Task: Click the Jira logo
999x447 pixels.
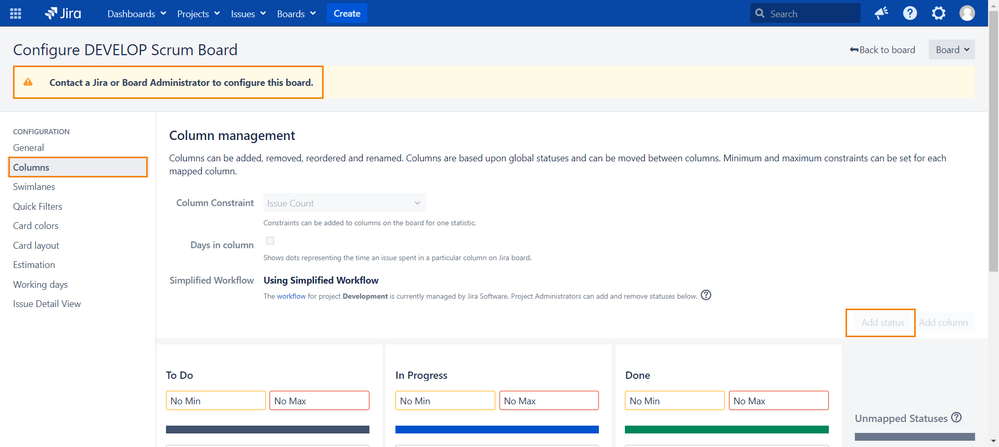Action: click(x=63, y=13)
